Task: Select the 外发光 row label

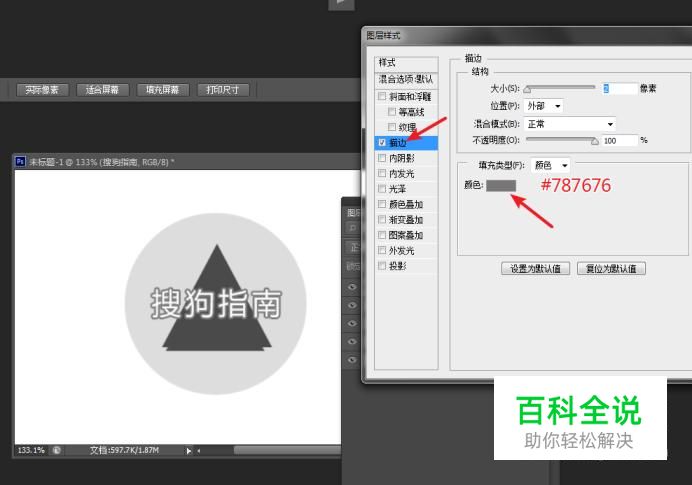Action: [x=401, y=251]
